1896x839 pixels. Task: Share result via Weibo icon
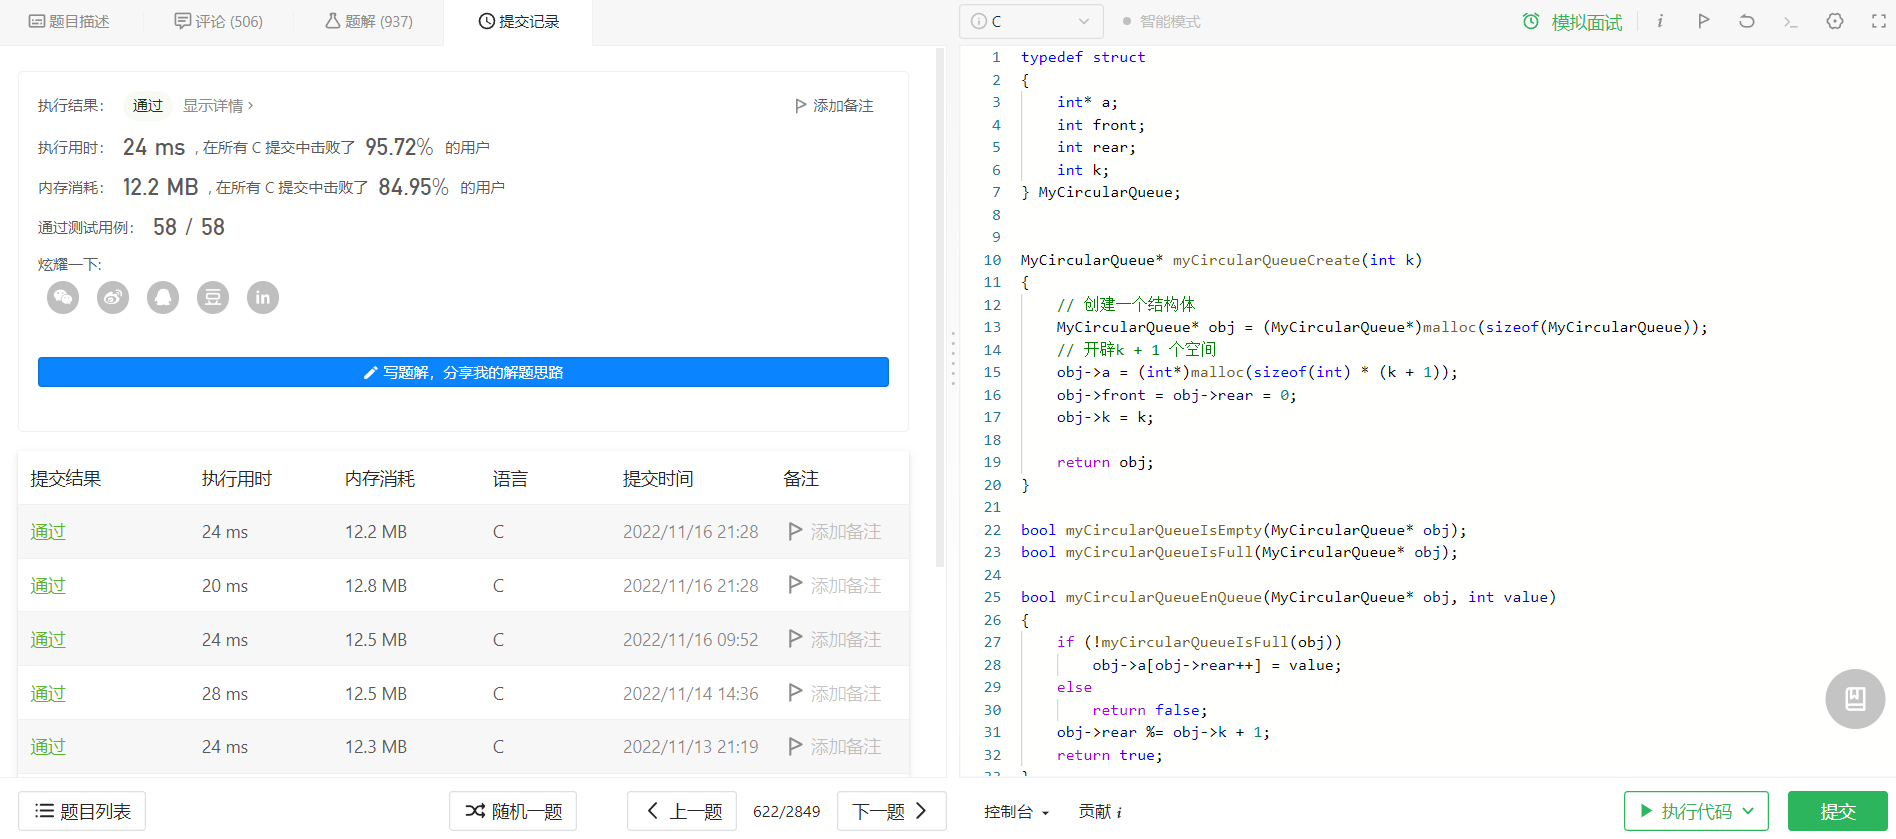click(113, 297)
